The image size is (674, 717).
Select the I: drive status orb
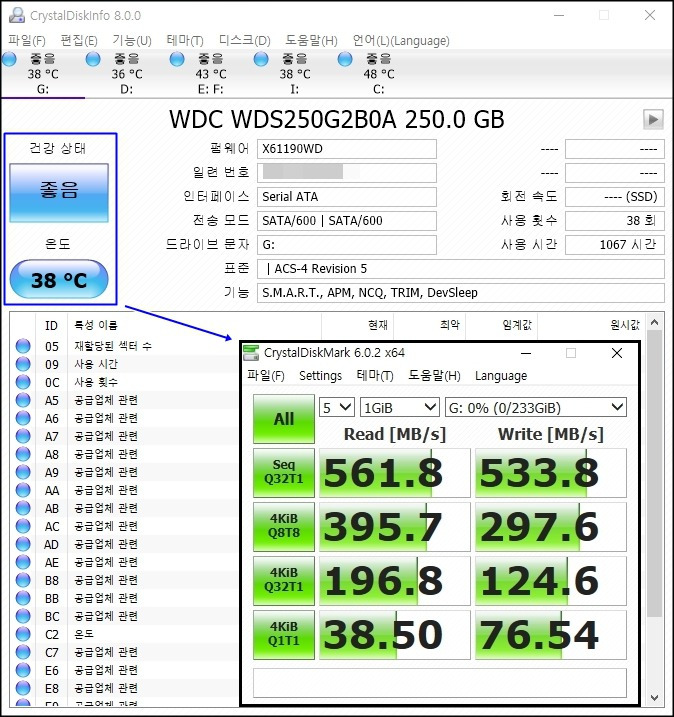click(261, 59)
